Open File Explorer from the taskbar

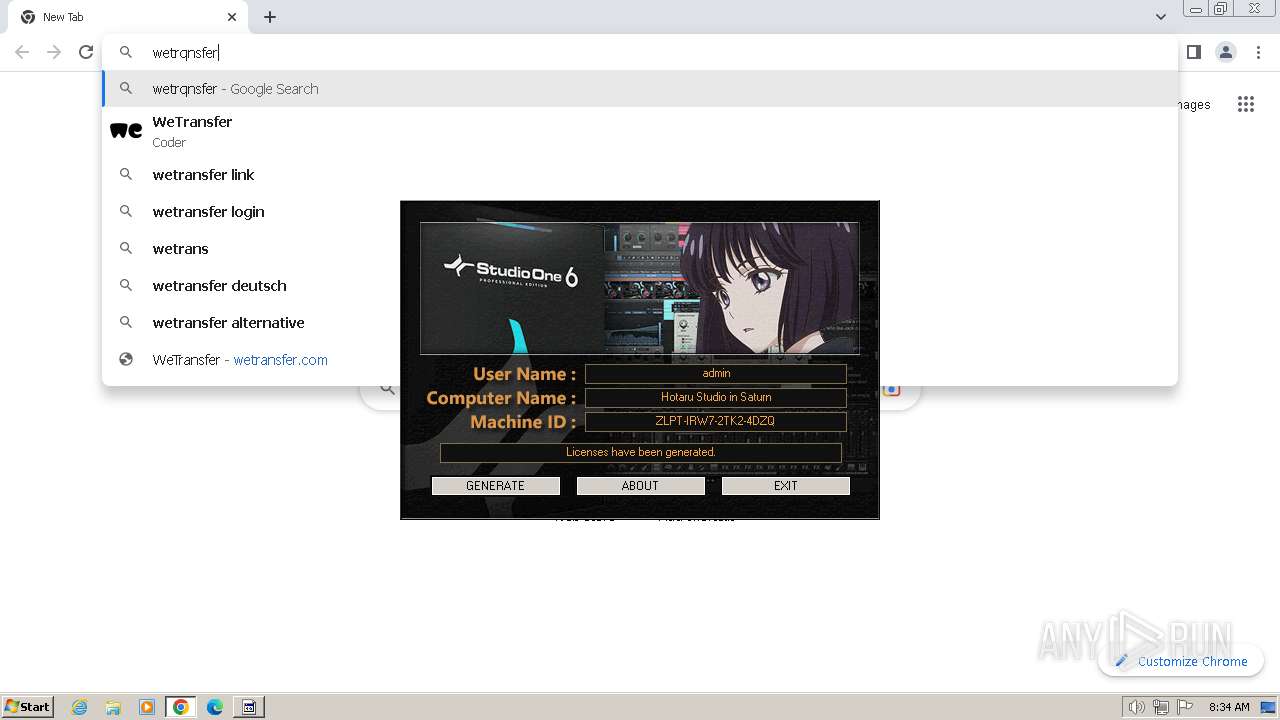(113, 707)
